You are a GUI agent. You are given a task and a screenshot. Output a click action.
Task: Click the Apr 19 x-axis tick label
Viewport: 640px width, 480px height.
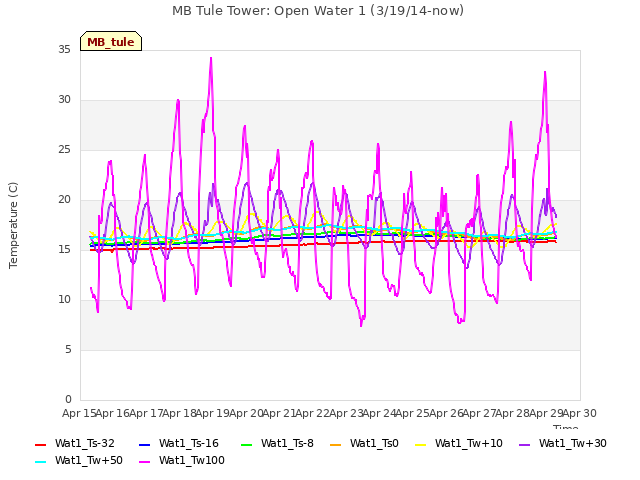pos(213,413)
